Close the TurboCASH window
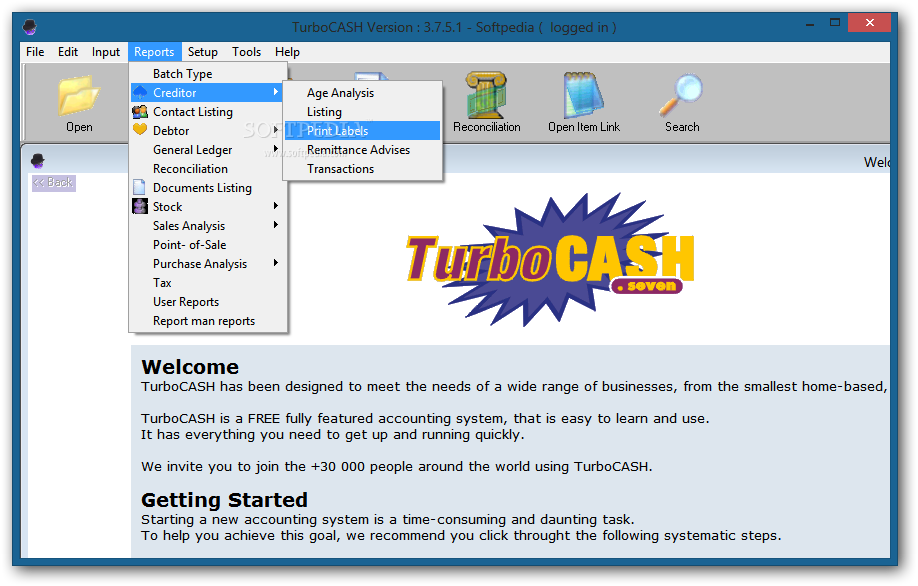Image resolution: width=918 pixels, height=586 pixels. click(x=869, y=23)
